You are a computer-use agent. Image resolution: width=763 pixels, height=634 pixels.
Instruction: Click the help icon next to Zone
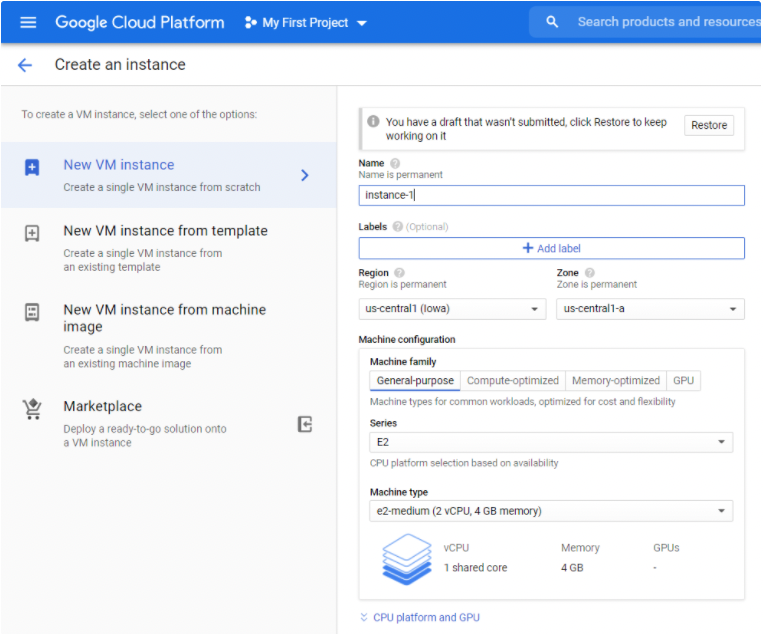pyautogui.click(x=590, y=273)
